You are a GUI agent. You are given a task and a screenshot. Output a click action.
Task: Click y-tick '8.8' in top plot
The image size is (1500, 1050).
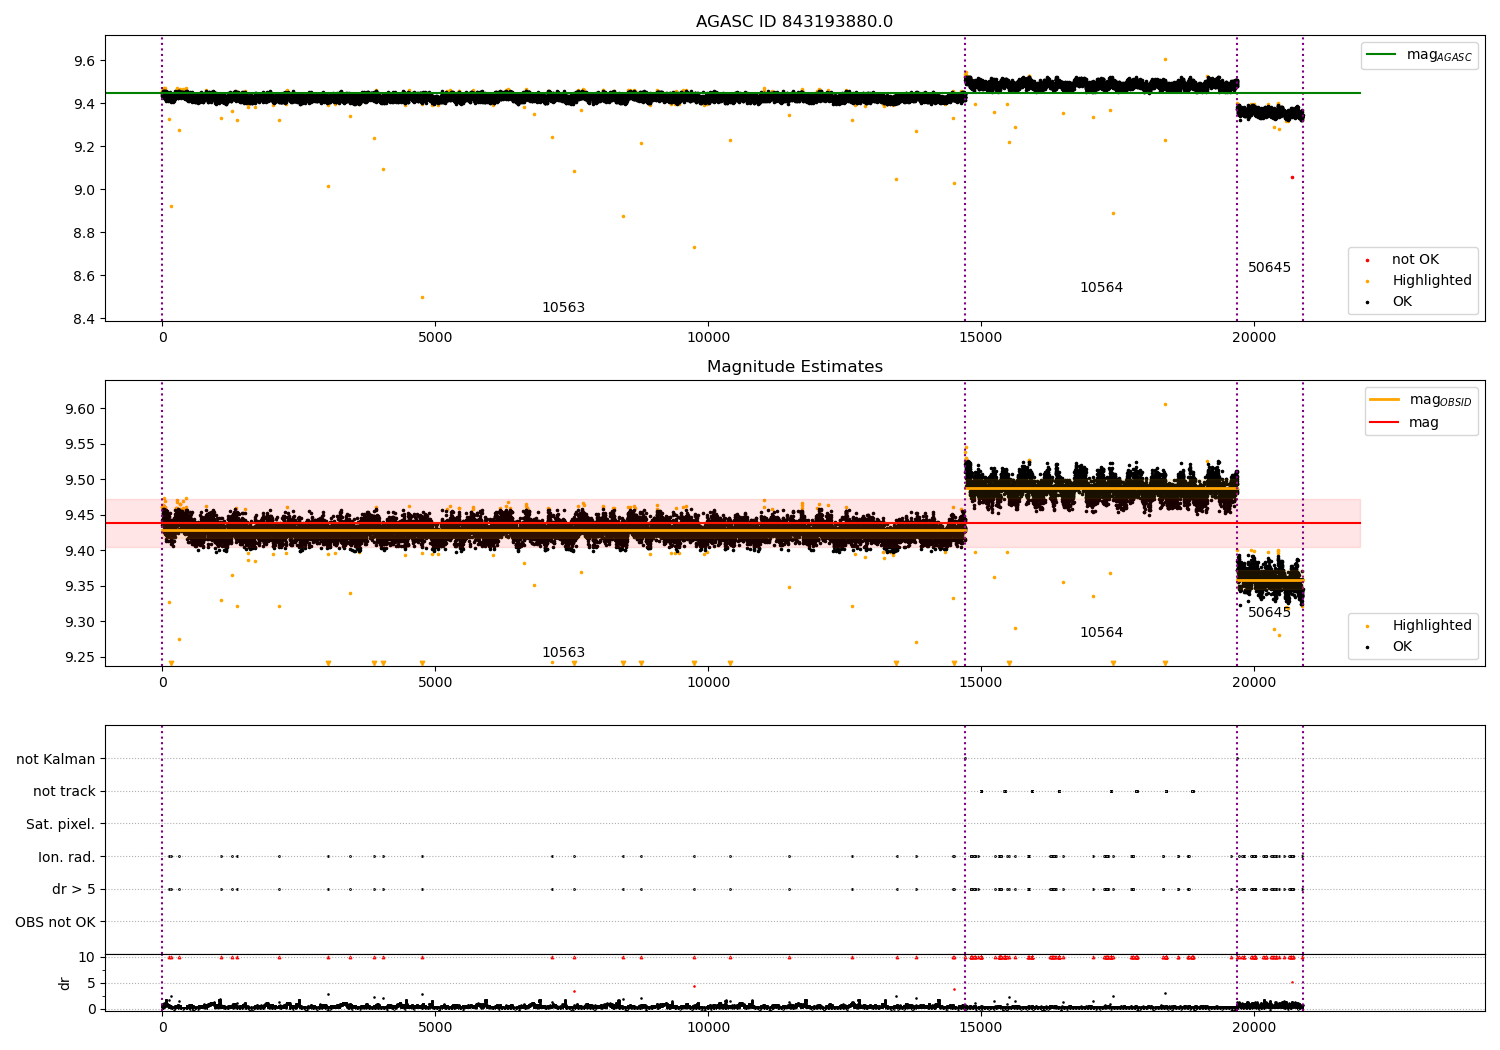click(84, 233)
